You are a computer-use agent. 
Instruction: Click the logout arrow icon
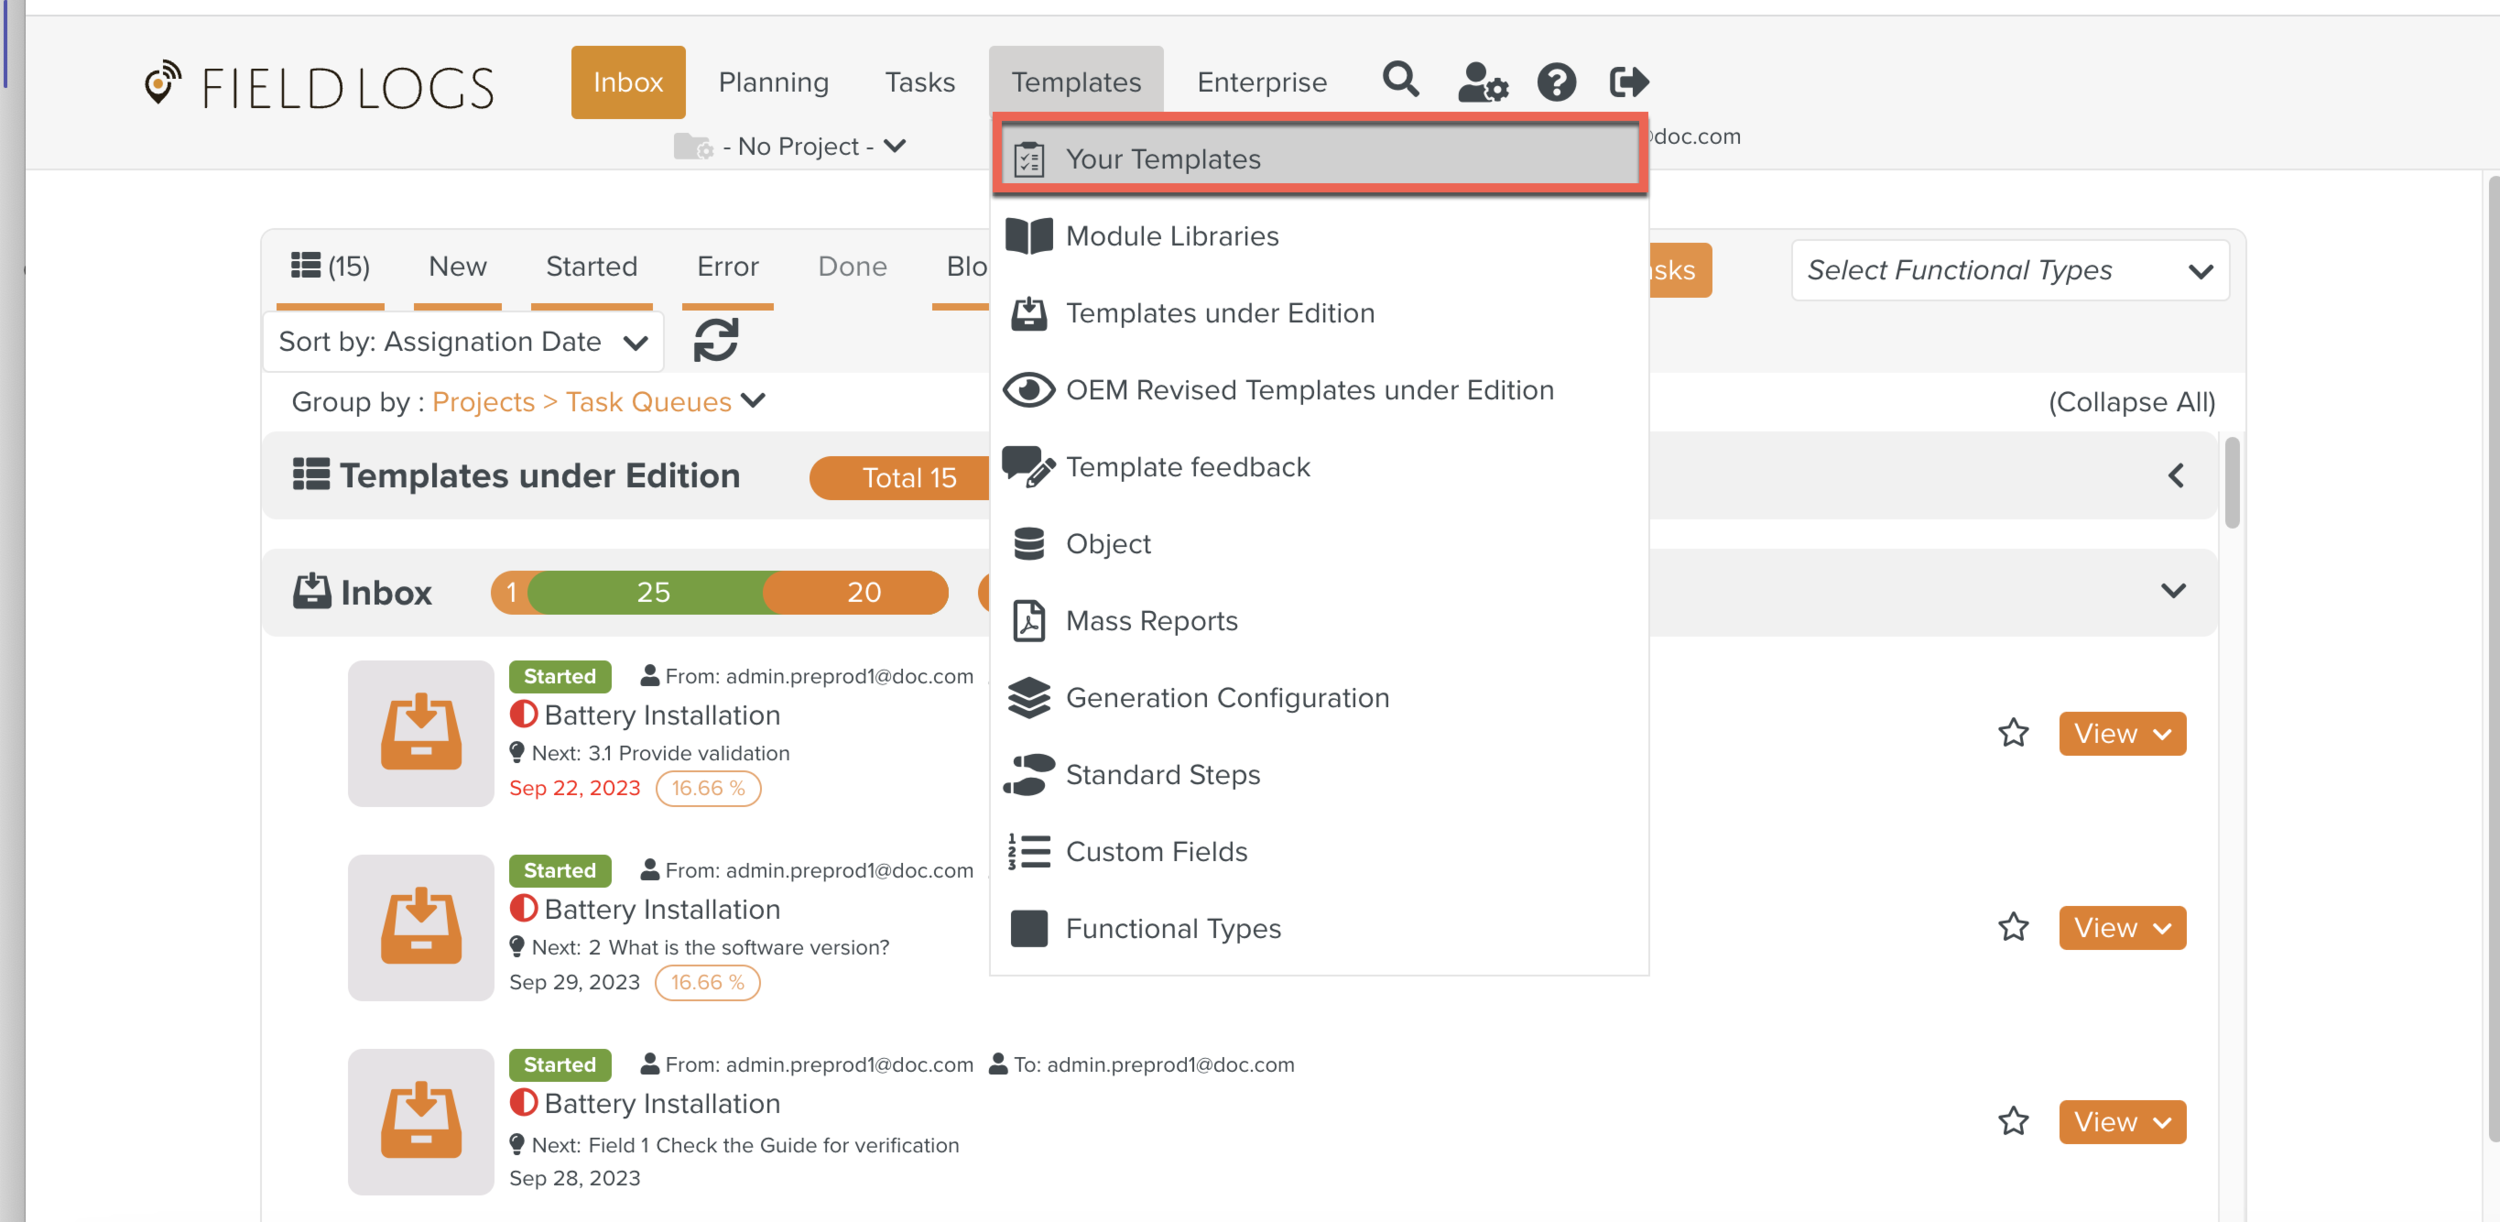click(1628, 82)
